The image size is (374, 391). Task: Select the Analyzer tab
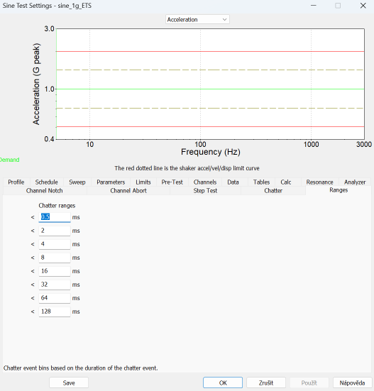pos(355,182)
